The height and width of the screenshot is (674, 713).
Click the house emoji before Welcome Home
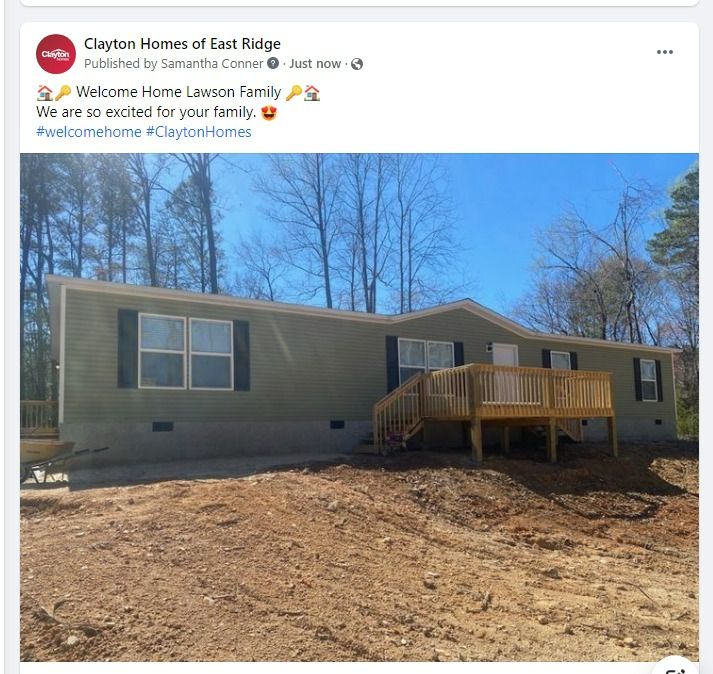click(45, 92)
